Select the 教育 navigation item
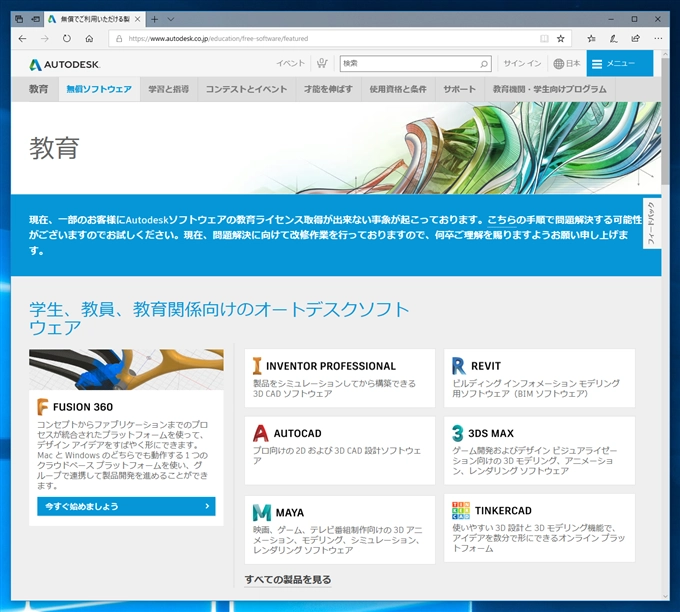Screen dimensions: 680x612 [x=38, y=89]
